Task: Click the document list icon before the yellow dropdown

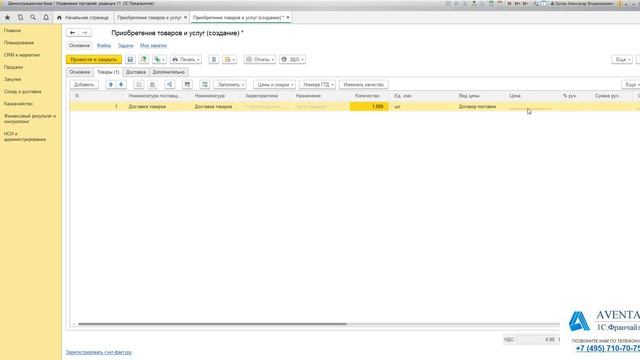Action: 213,60
